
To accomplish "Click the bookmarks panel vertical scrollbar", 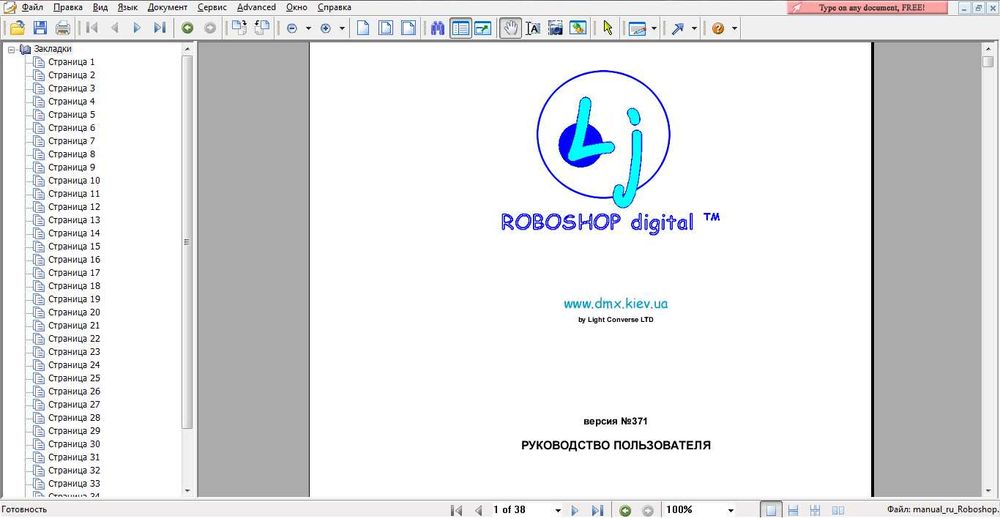I will [x=187, y=242].
